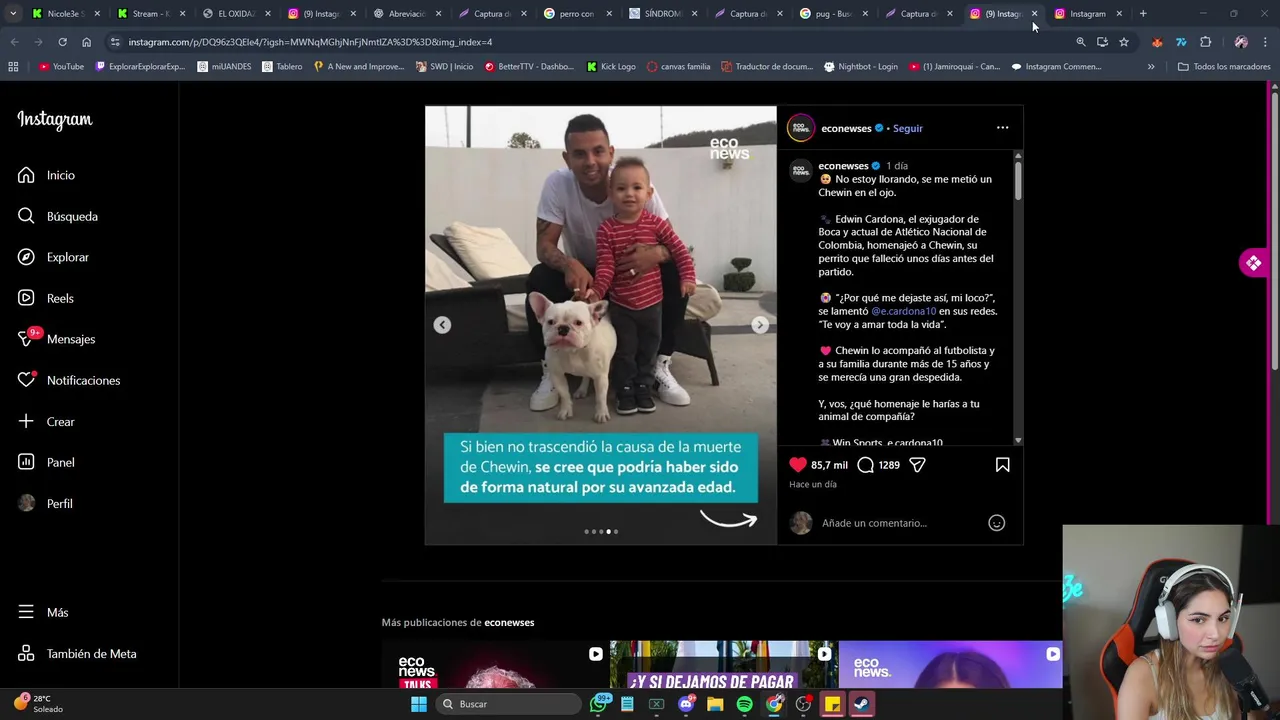Open Chrome home page button
Screen dimensions: 1280x720
pos(86,42)
